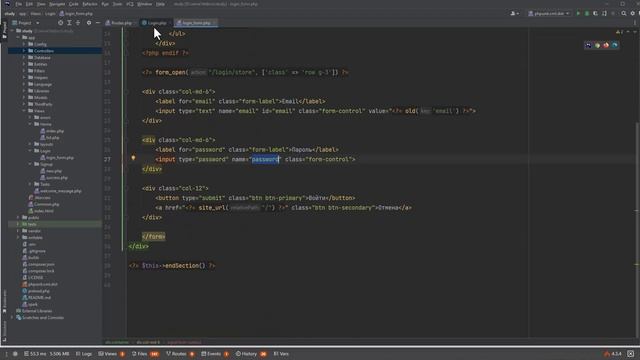Start debugging with the bug icon
Screen dimensions: 640x360
[x=587, y=13]
